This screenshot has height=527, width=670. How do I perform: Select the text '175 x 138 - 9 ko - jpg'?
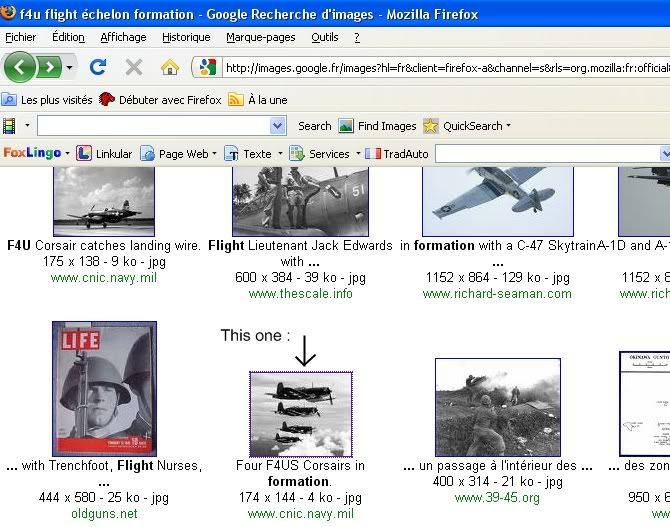[104, 262]
